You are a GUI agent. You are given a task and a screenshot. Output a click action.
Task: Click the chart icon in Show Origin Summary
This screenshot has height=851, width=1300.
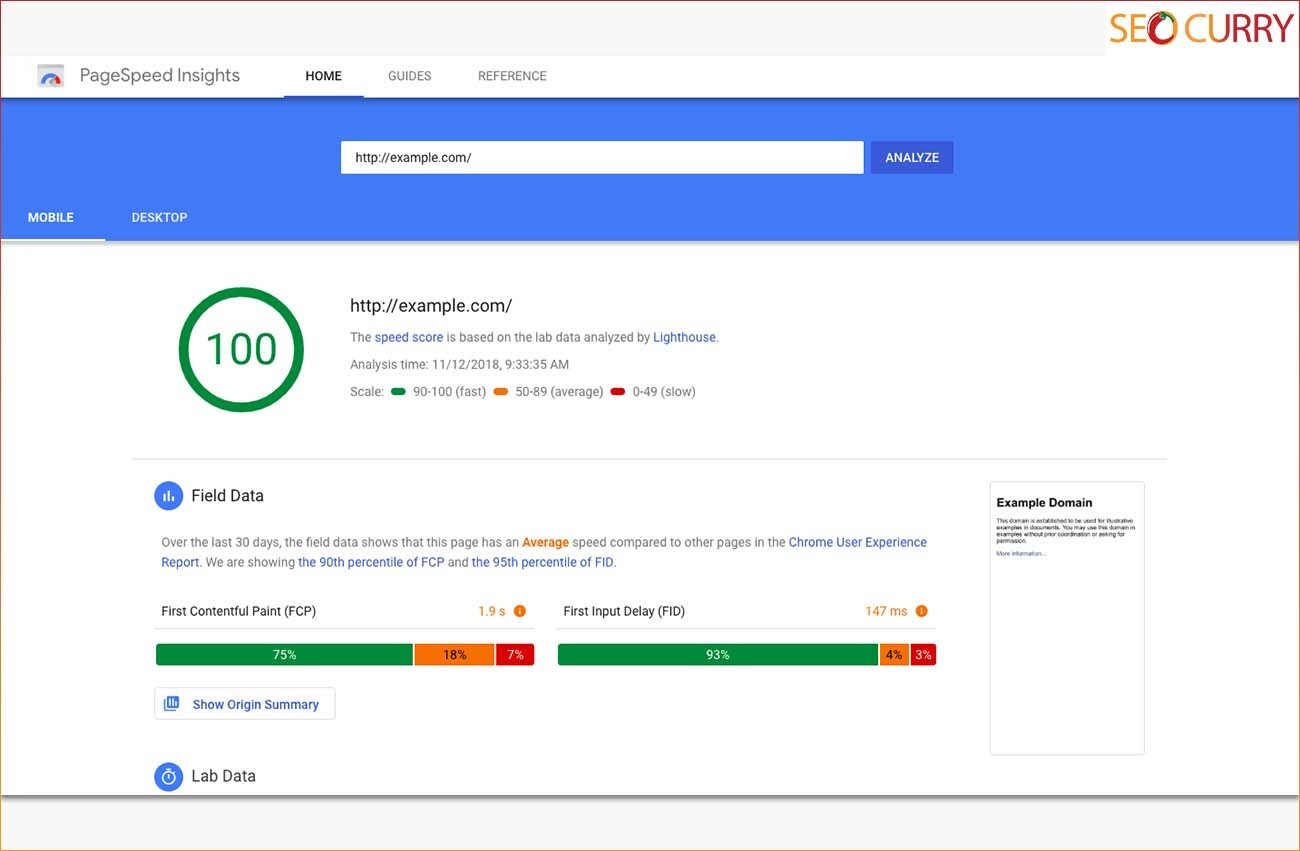pos(172,704)
